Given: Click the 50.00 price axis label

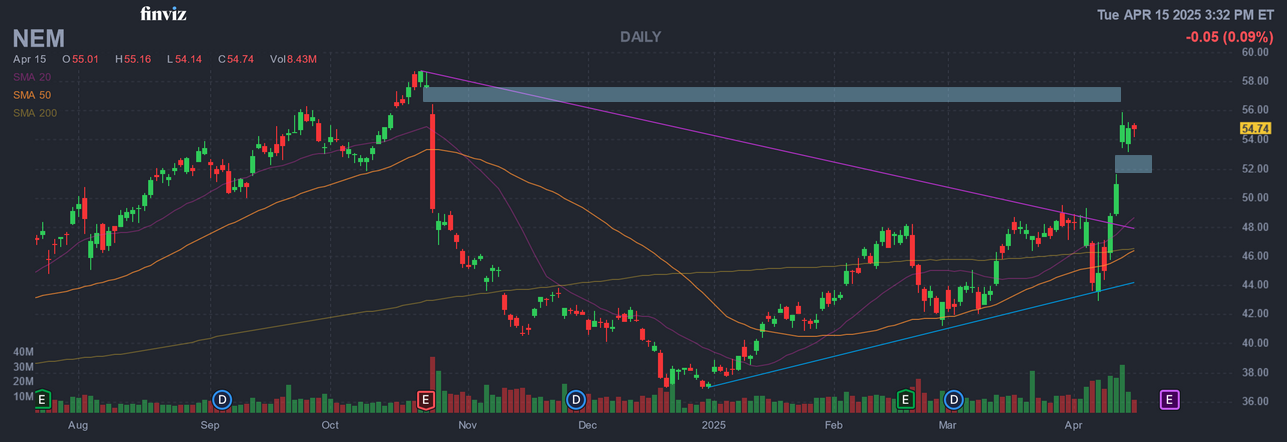Looking at the screenshot, I should pos(1256,198).
